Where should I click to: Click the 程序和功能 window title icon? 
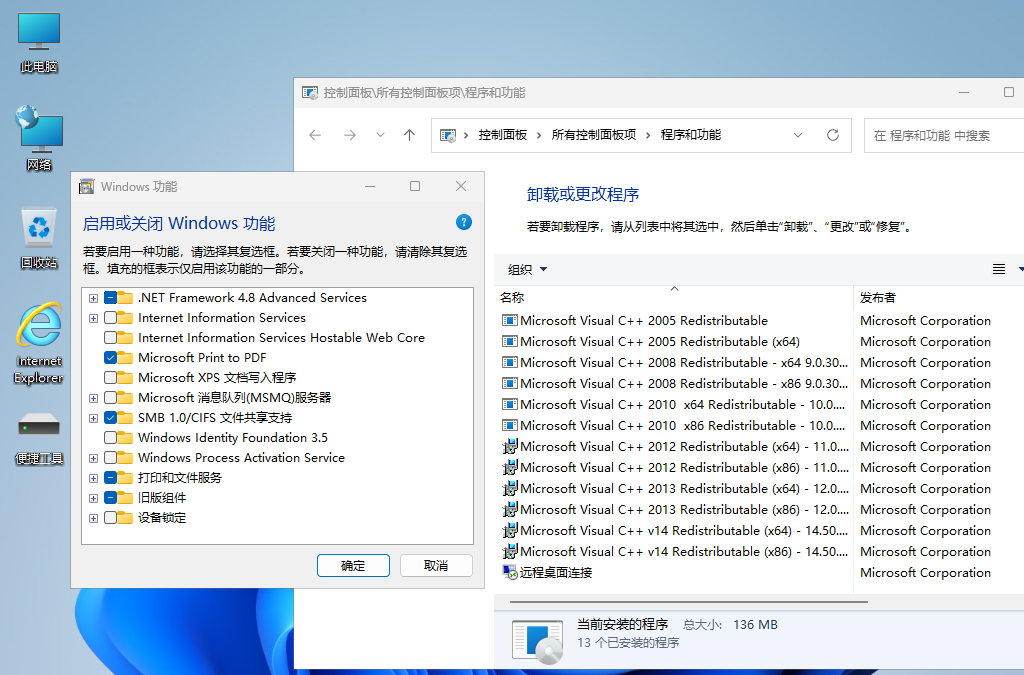310,93
